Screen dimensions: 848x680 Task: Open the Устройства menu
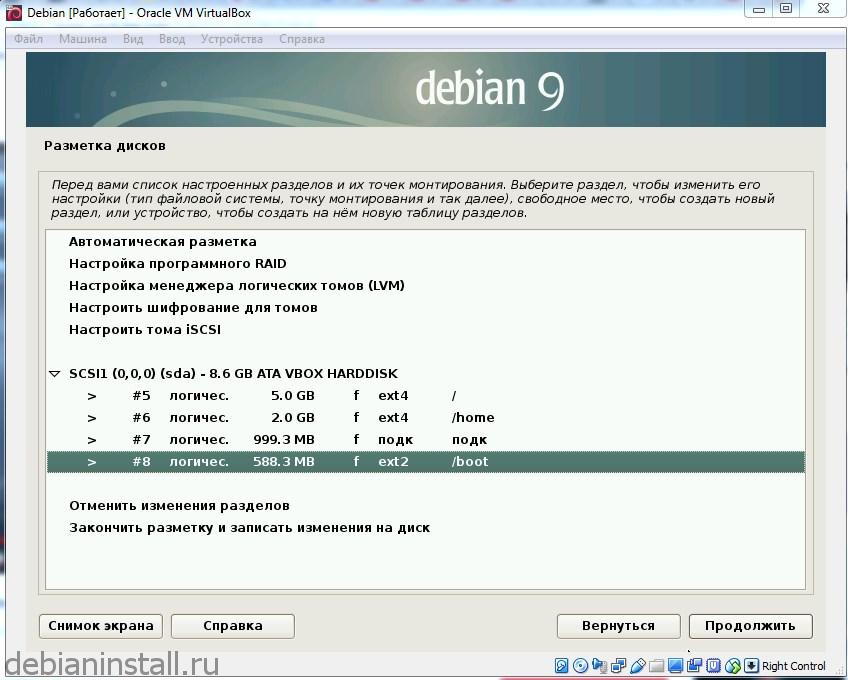point(231,39)
